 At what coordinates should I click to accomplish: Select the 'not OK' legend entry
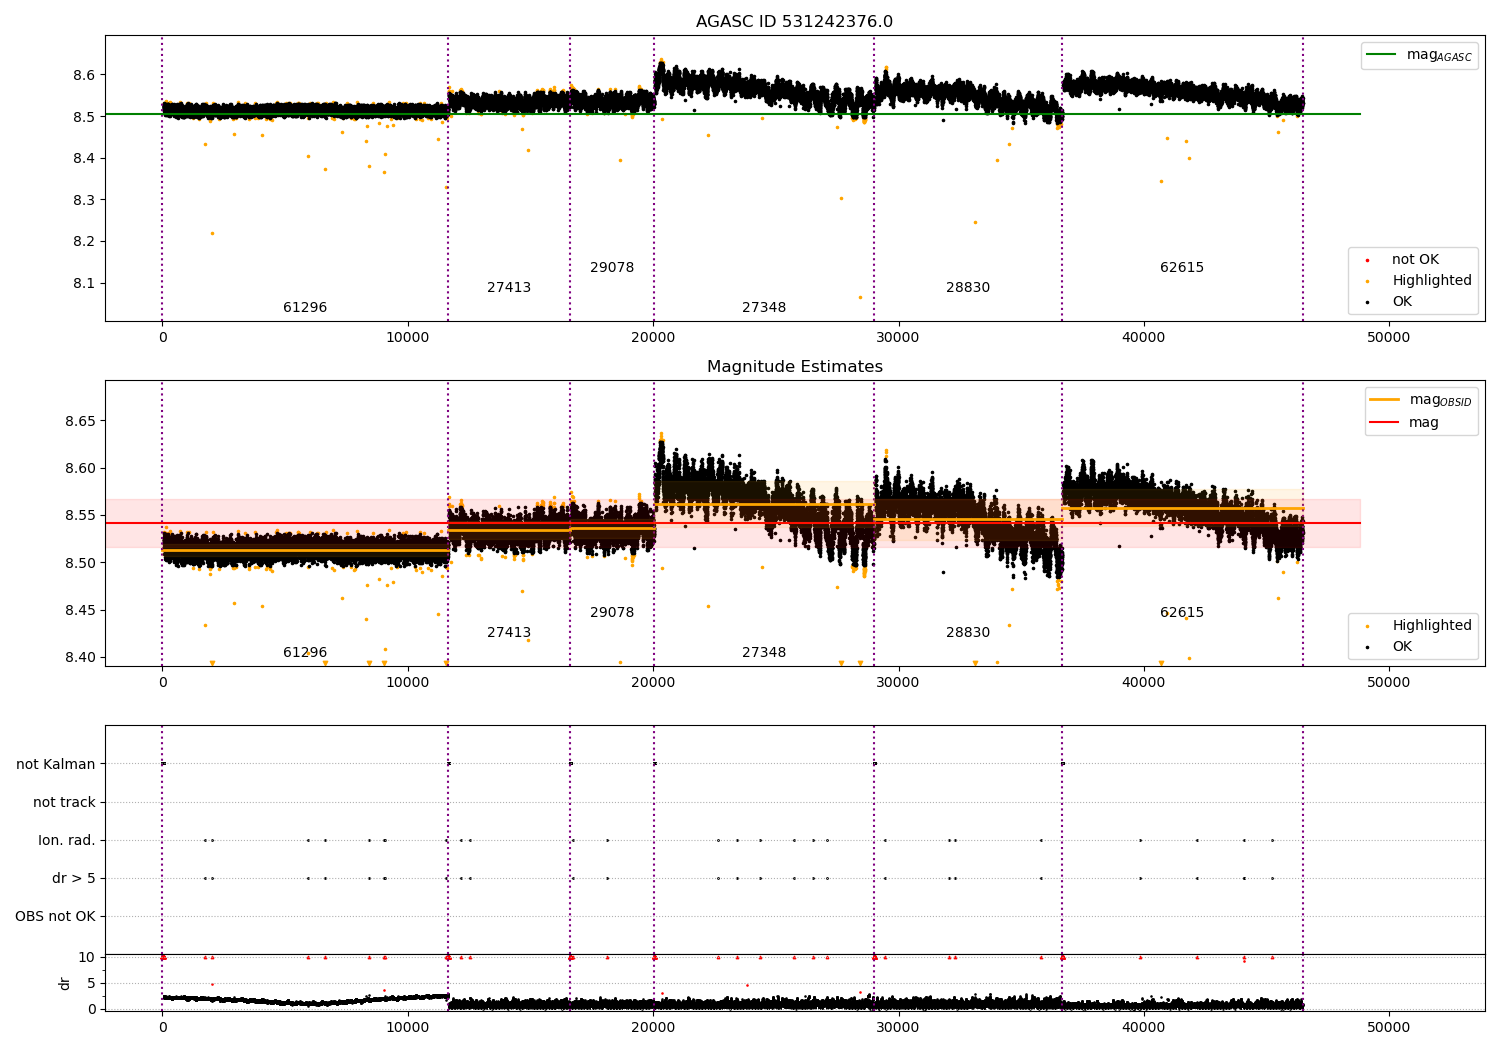click(x=1415, y=260)
